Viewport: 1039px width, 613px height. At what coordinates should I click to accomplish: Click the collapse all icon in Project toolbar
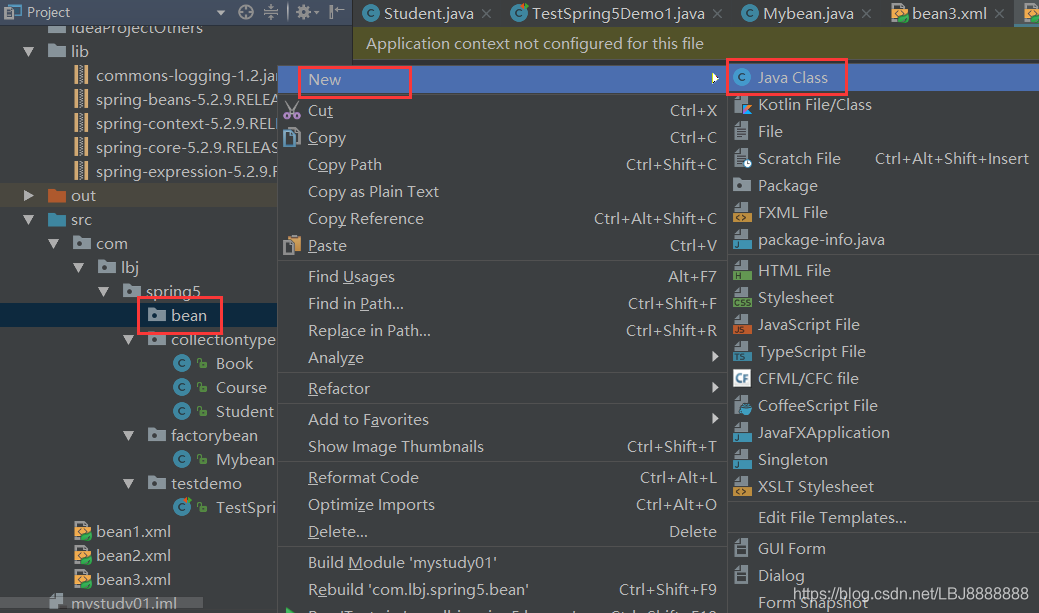point(271,12)
